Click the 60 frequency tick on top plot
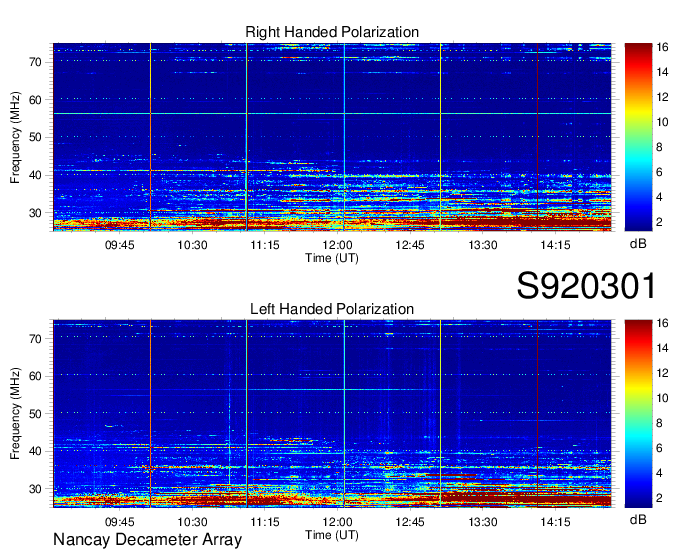Screen dimensions: 680x552 click(36, 100)
